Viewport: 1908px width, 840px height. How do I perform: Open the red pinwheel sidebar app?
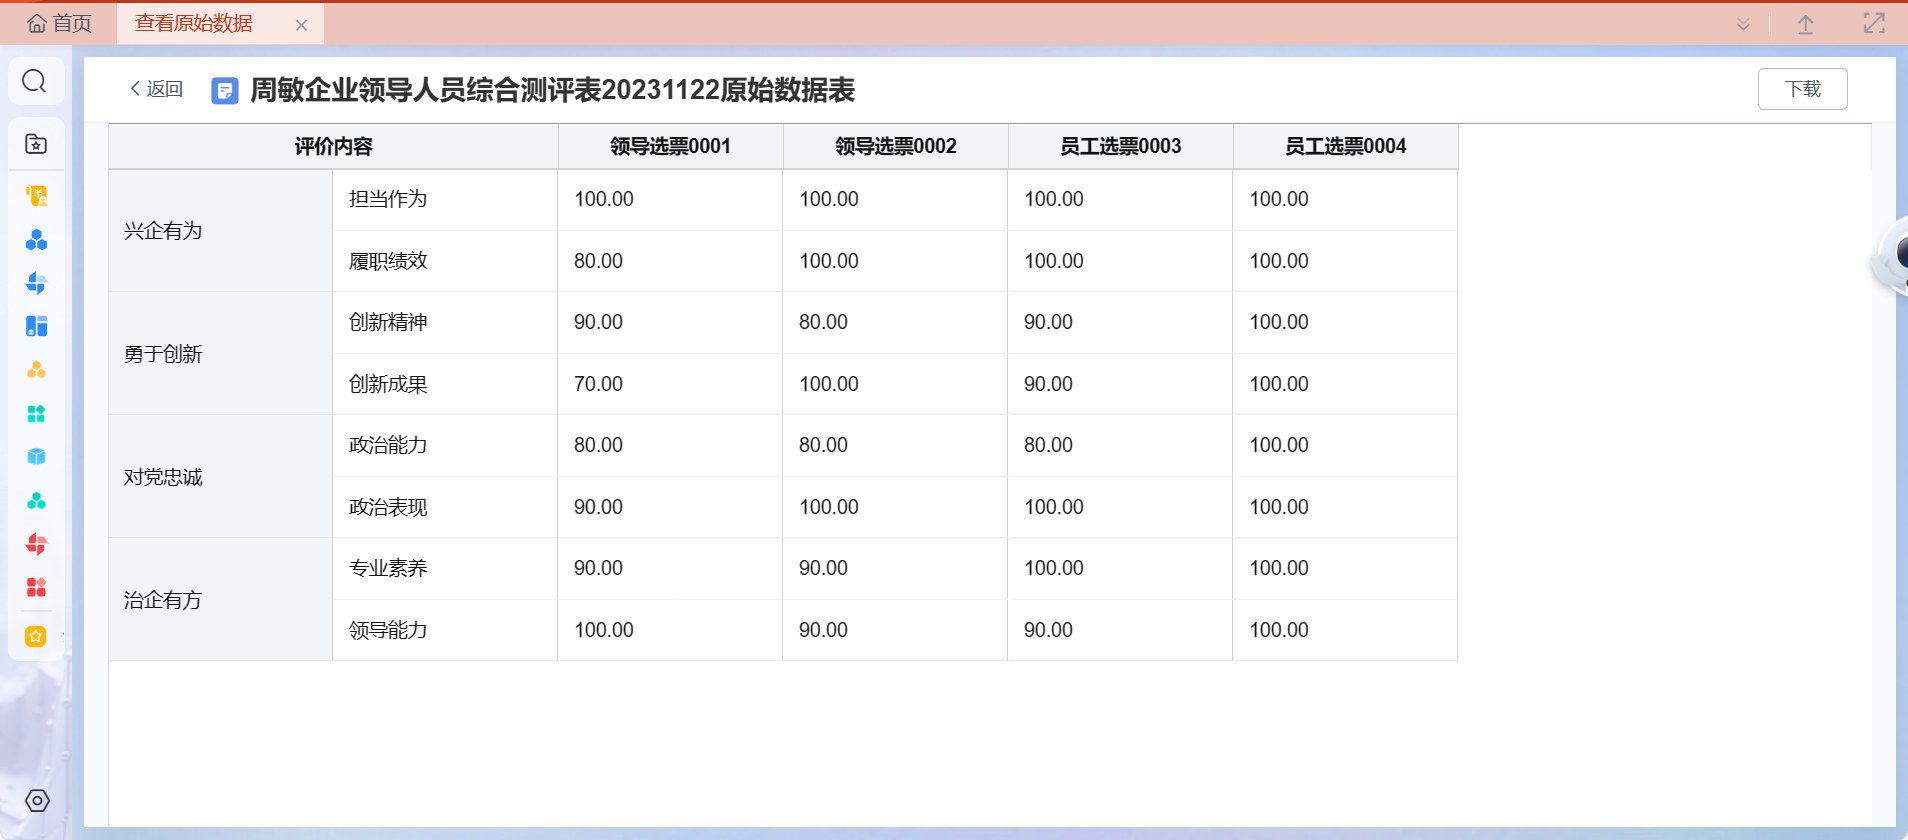pos(36,544)
